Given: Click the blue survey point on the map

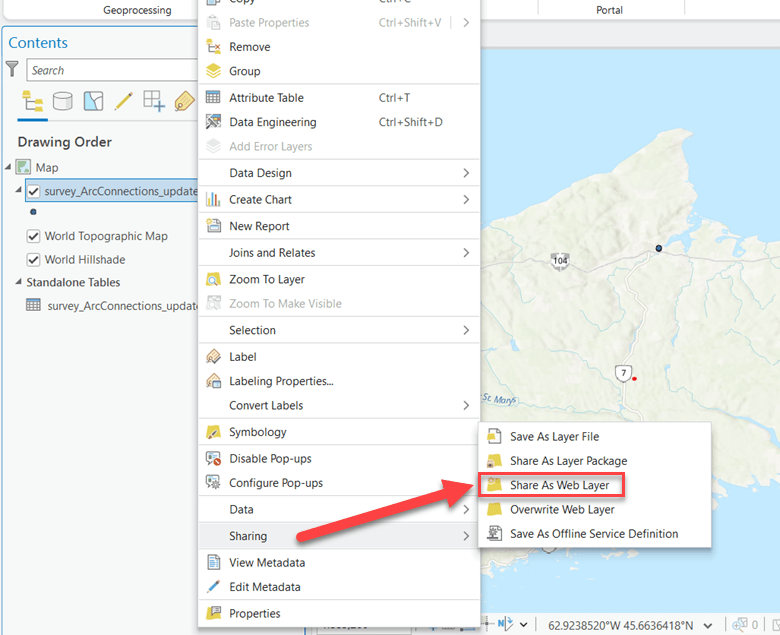Looking at the screenshot, I should tap(659, 248).
